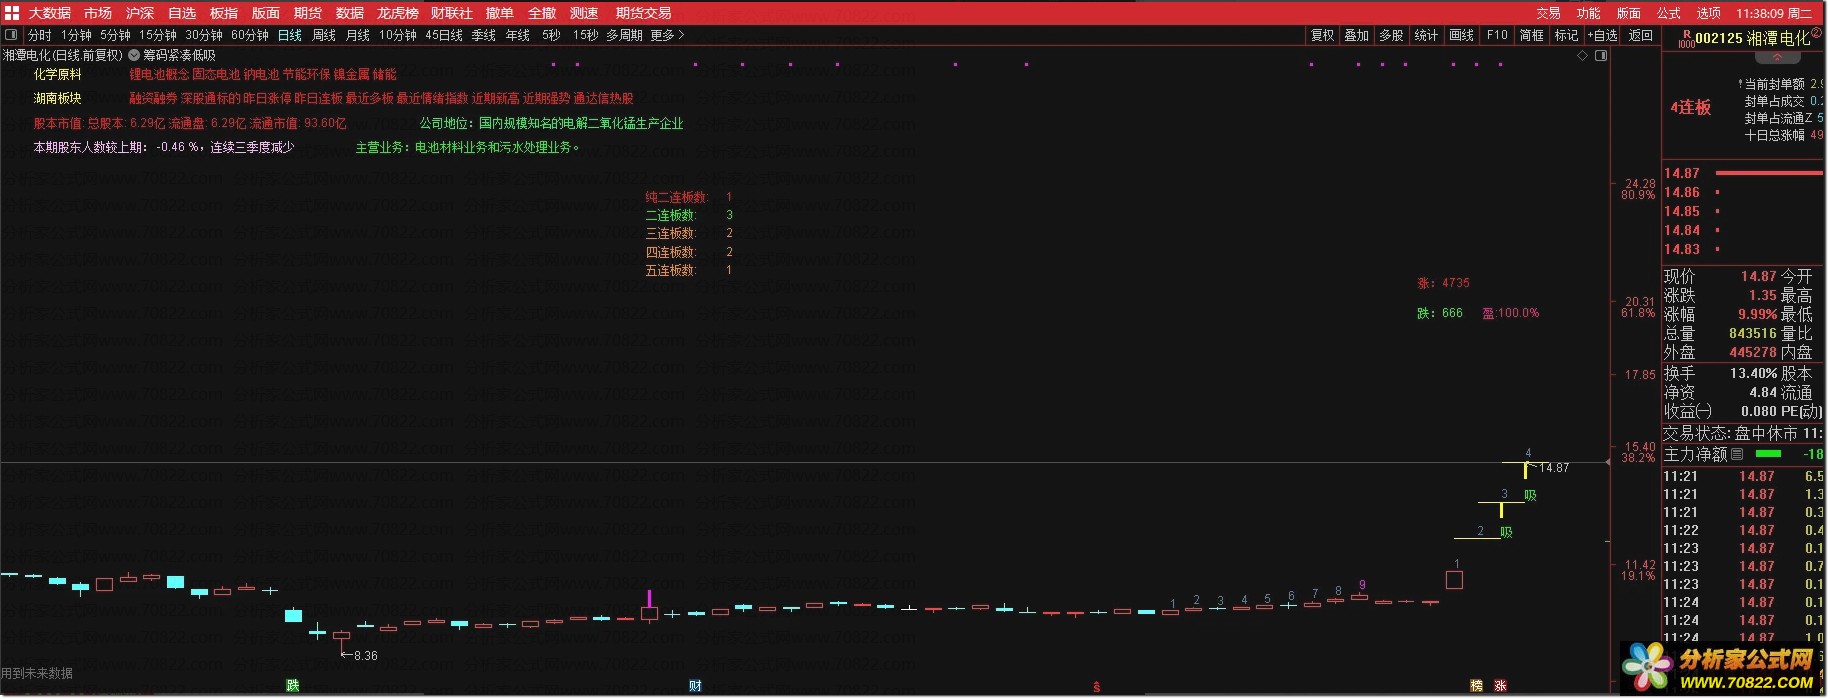Switch to the 分时 period tab
This screenshot has width=1830, height=699.
click(x=40, y=35)
